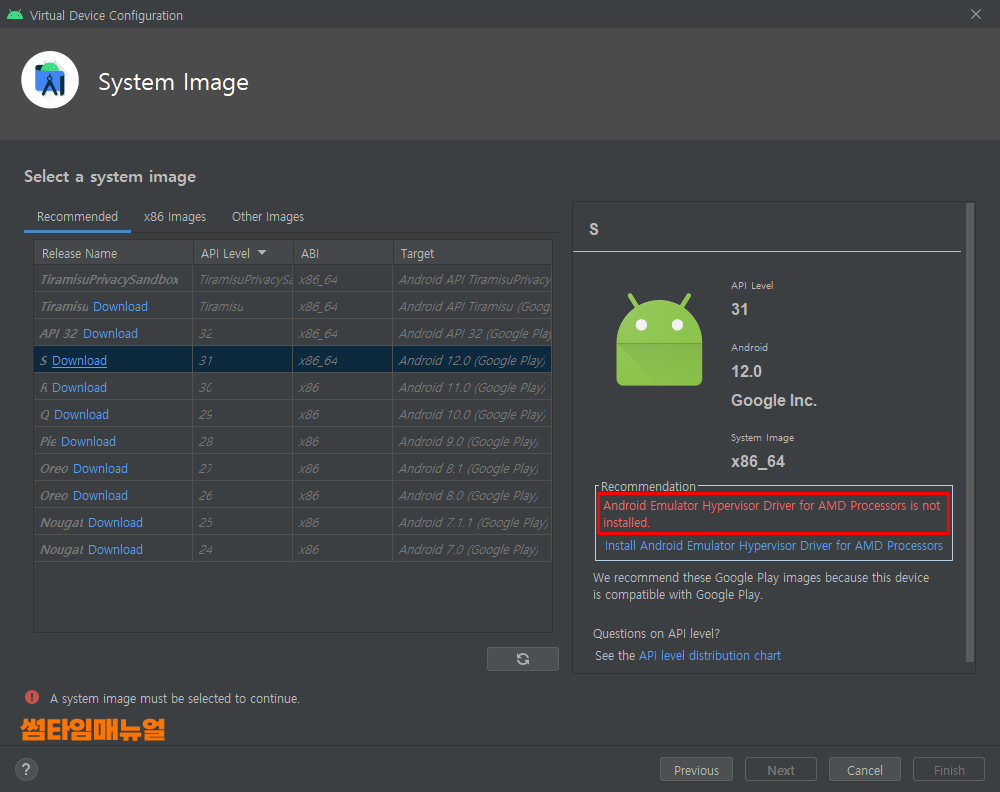Screen dimensions: 1000x792
Task: Click the Previous button
Action: [696, 770]
